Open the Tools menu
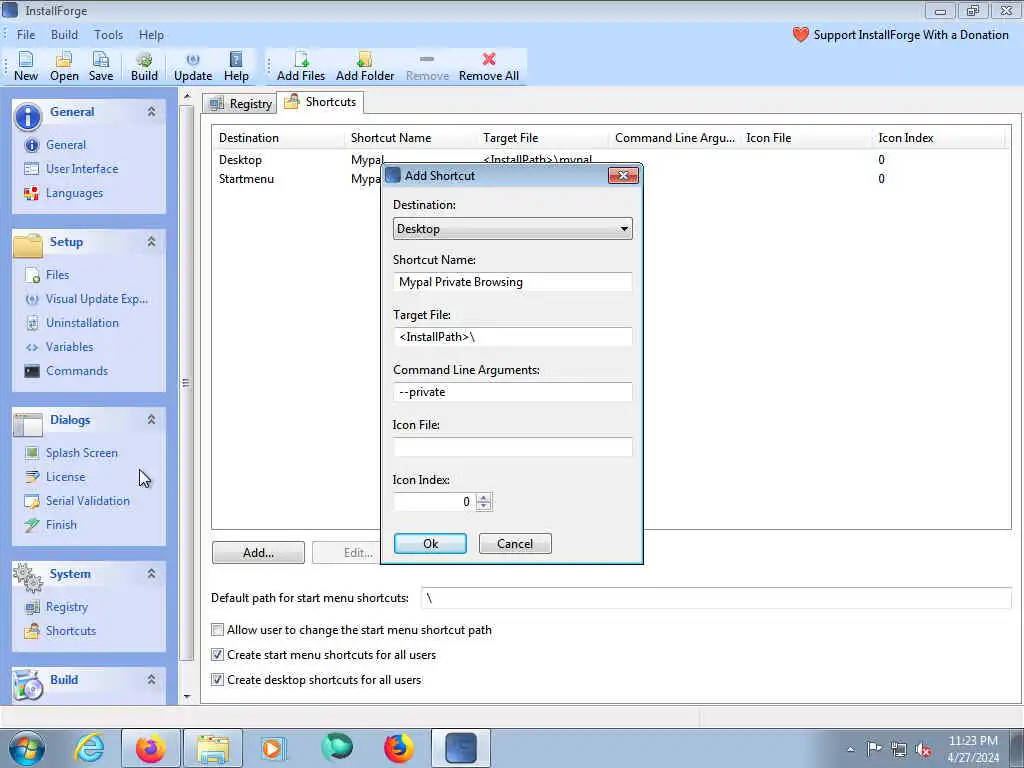Image resolution: width=1024 pixels, height=768 pixels. 108,35
